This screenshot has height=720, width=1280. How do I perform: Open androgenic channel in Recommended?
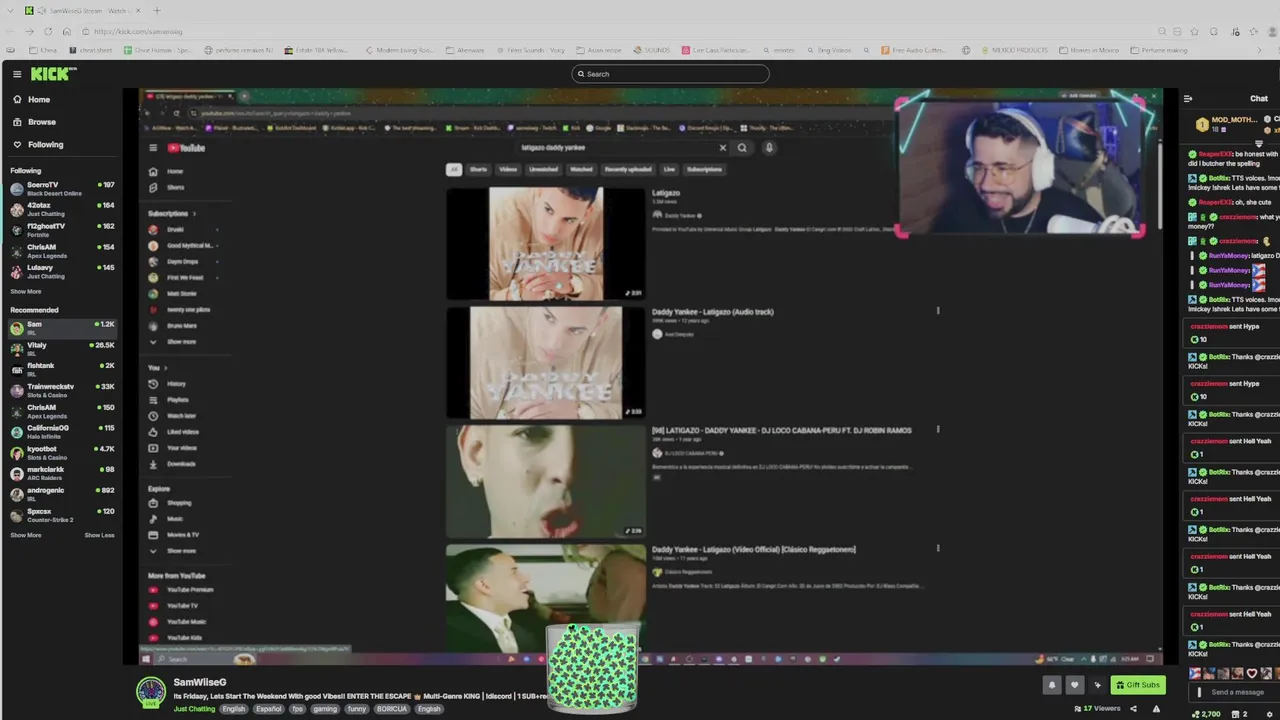coord(62,494)
